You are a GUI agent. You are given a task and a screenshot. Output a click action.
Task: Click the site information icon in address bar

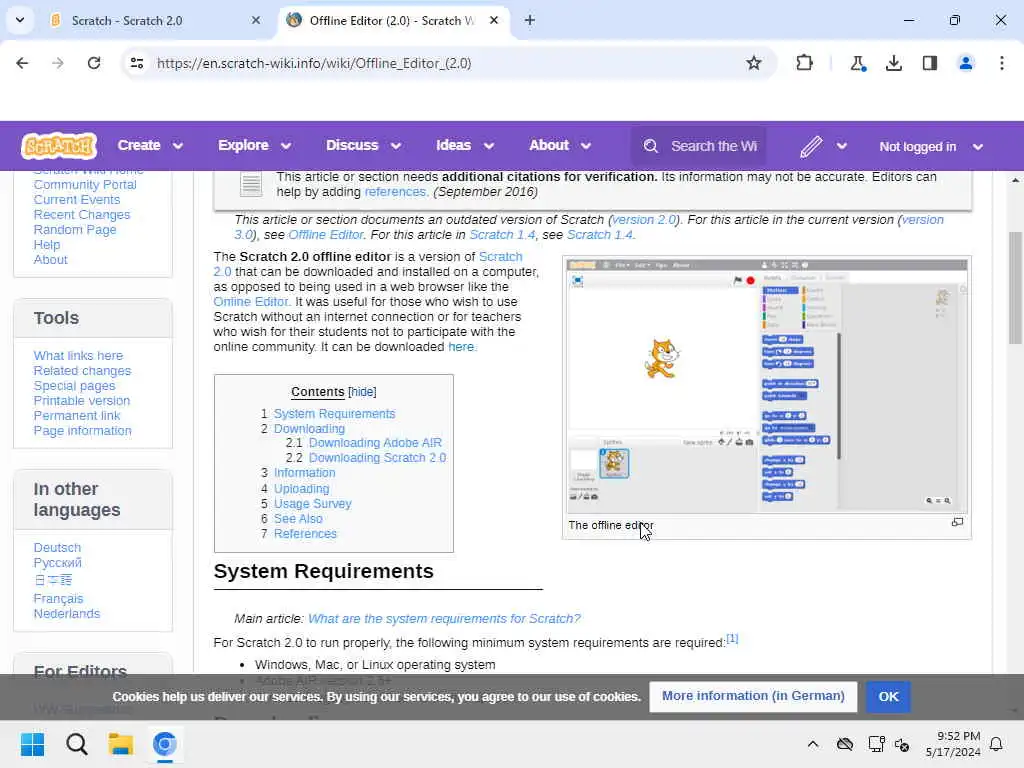pyautogui.click(x=137, y=63)
